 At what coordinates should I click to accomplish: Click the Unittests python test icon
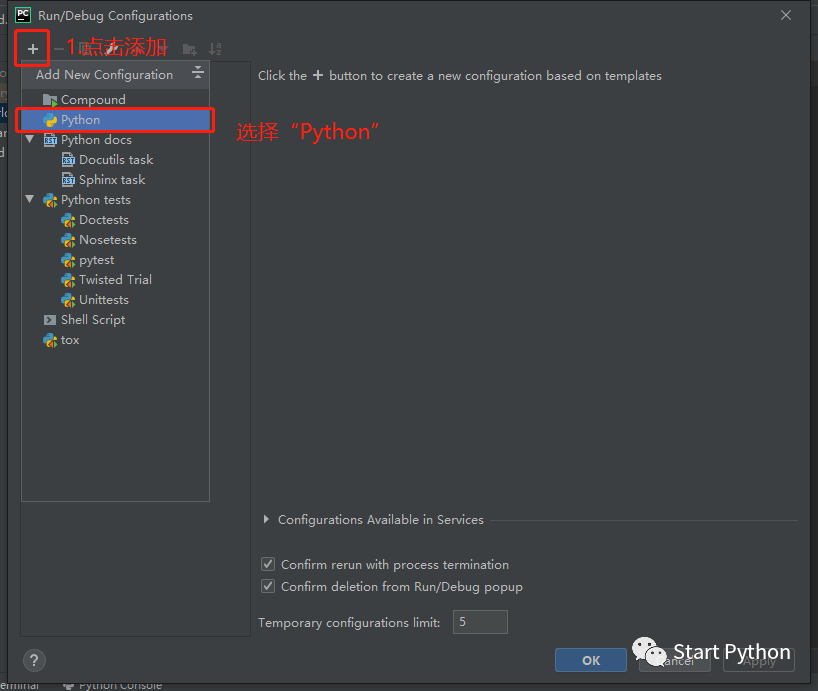click(68, 300)
